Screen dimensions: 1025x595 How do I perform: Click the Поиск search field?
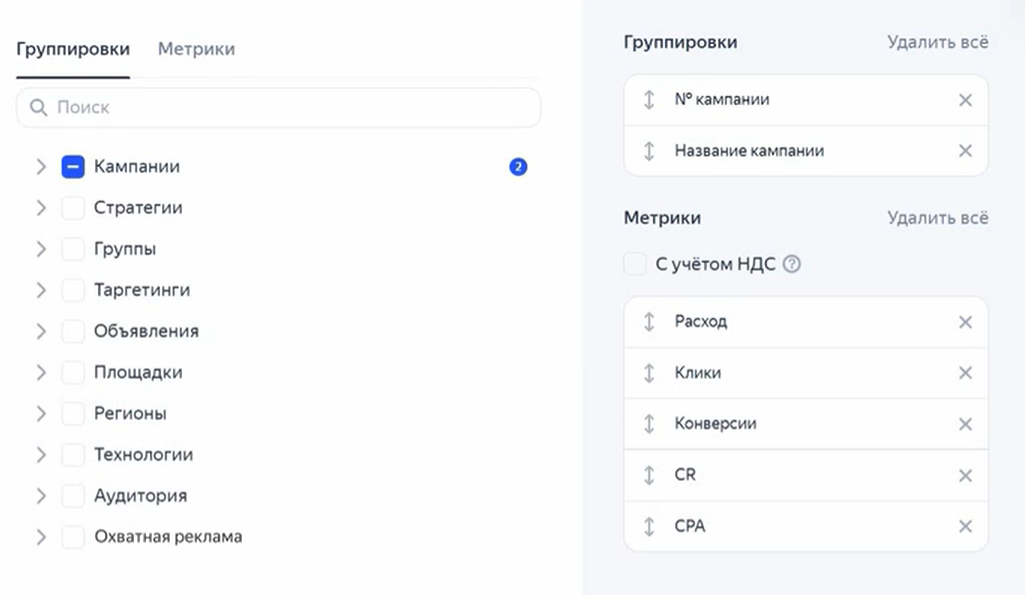(290, 107)
